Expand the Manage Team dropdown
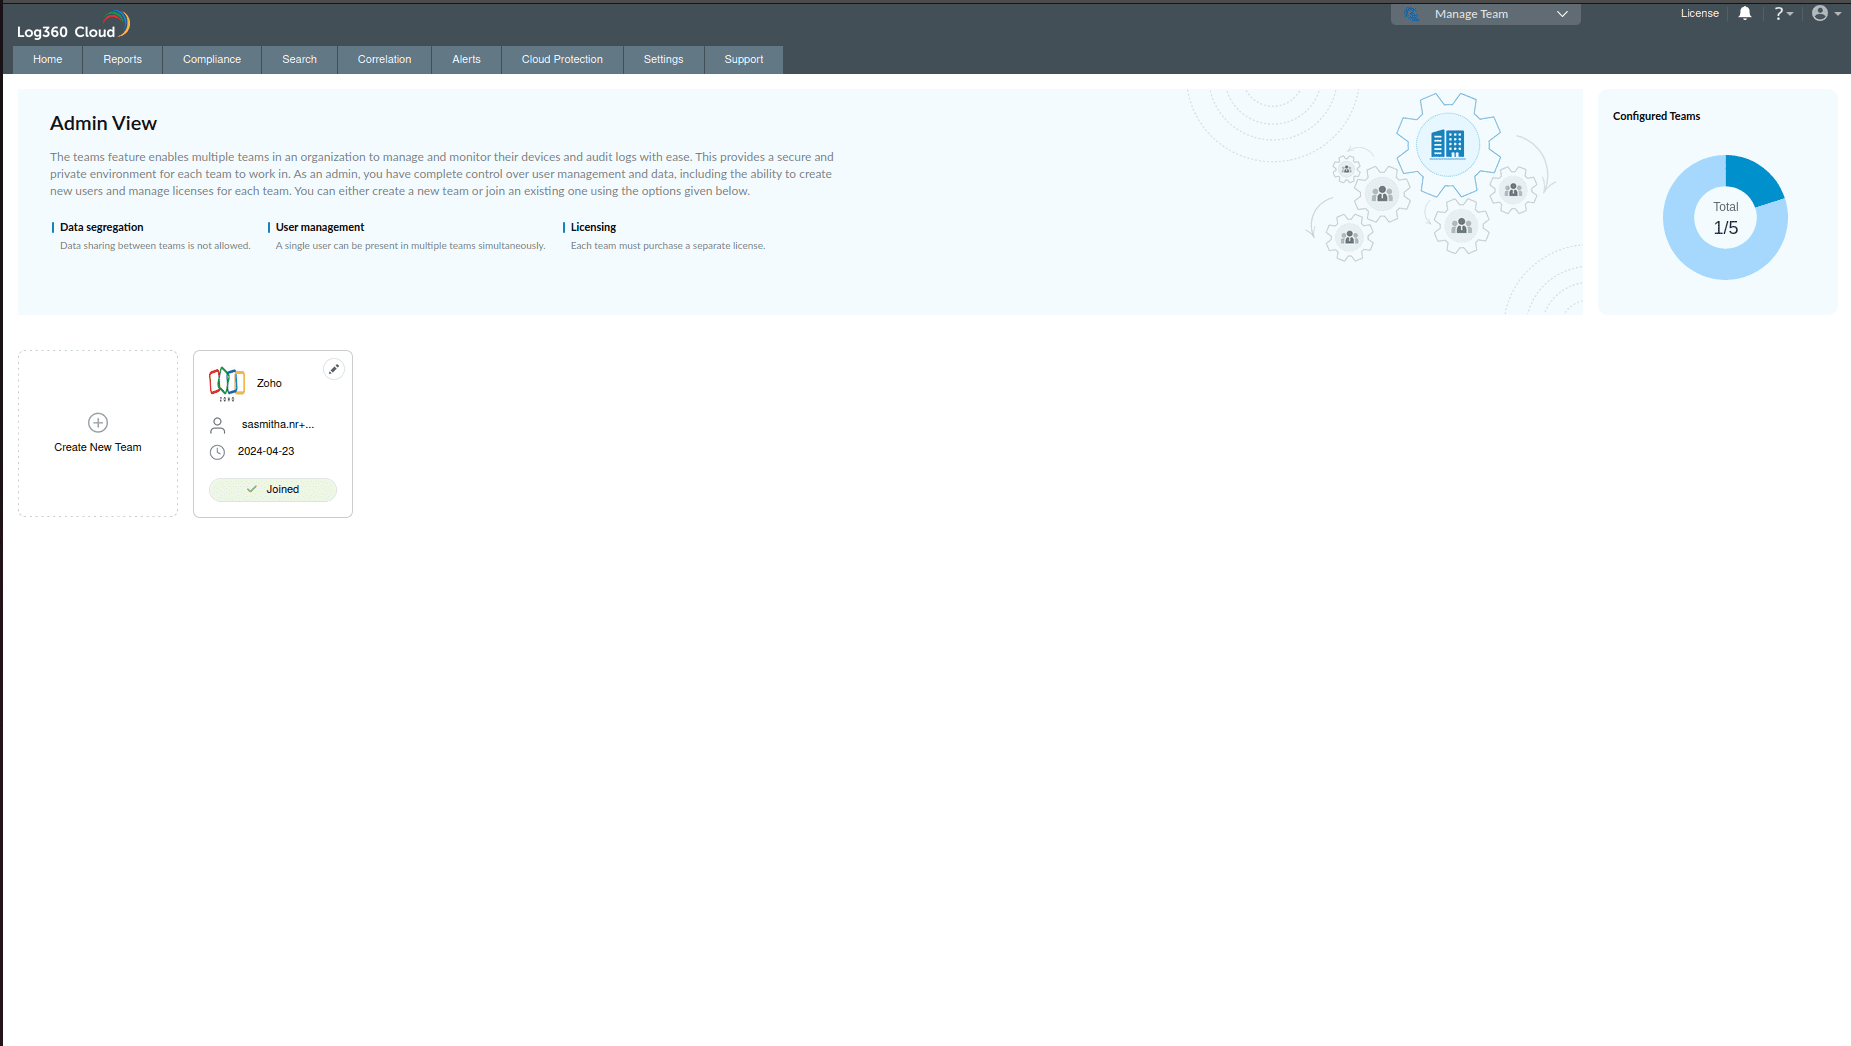 (x=1485, y=14)
